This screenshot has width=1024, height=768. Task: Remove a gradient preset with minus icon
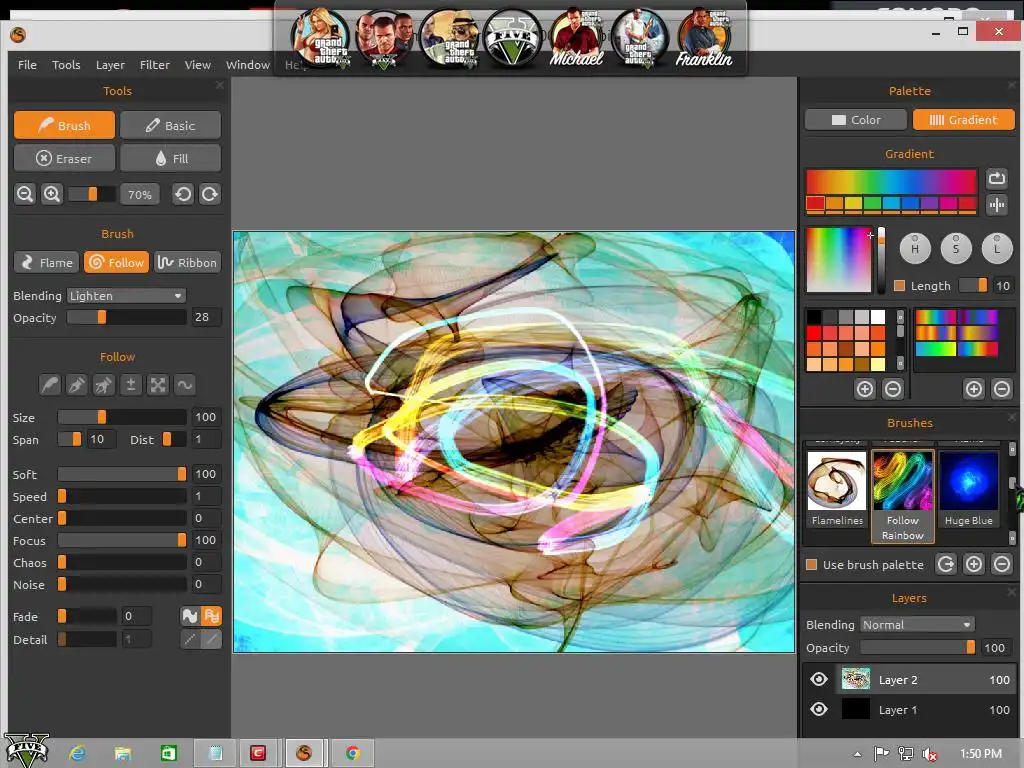1001,389
